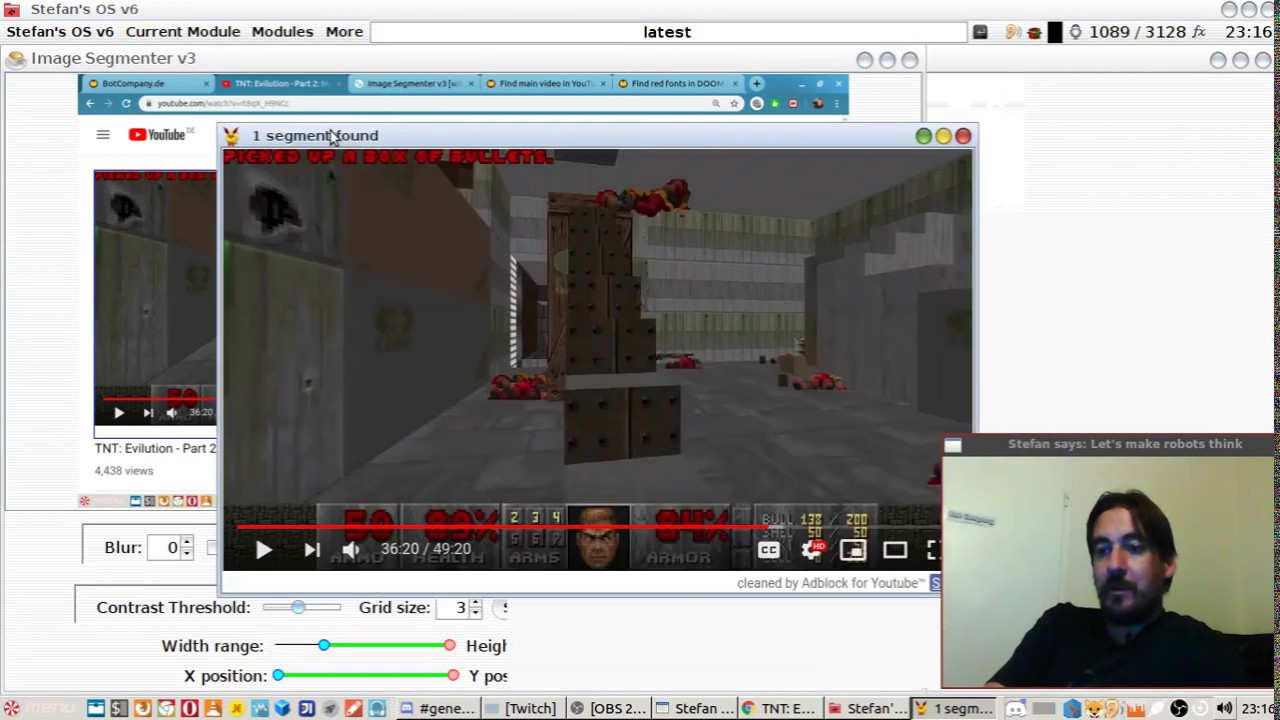1280x720 pixels.
Task: Switch to the [Twitch] taskbar window
Action: pyautogui.click(x=521, y=709)
